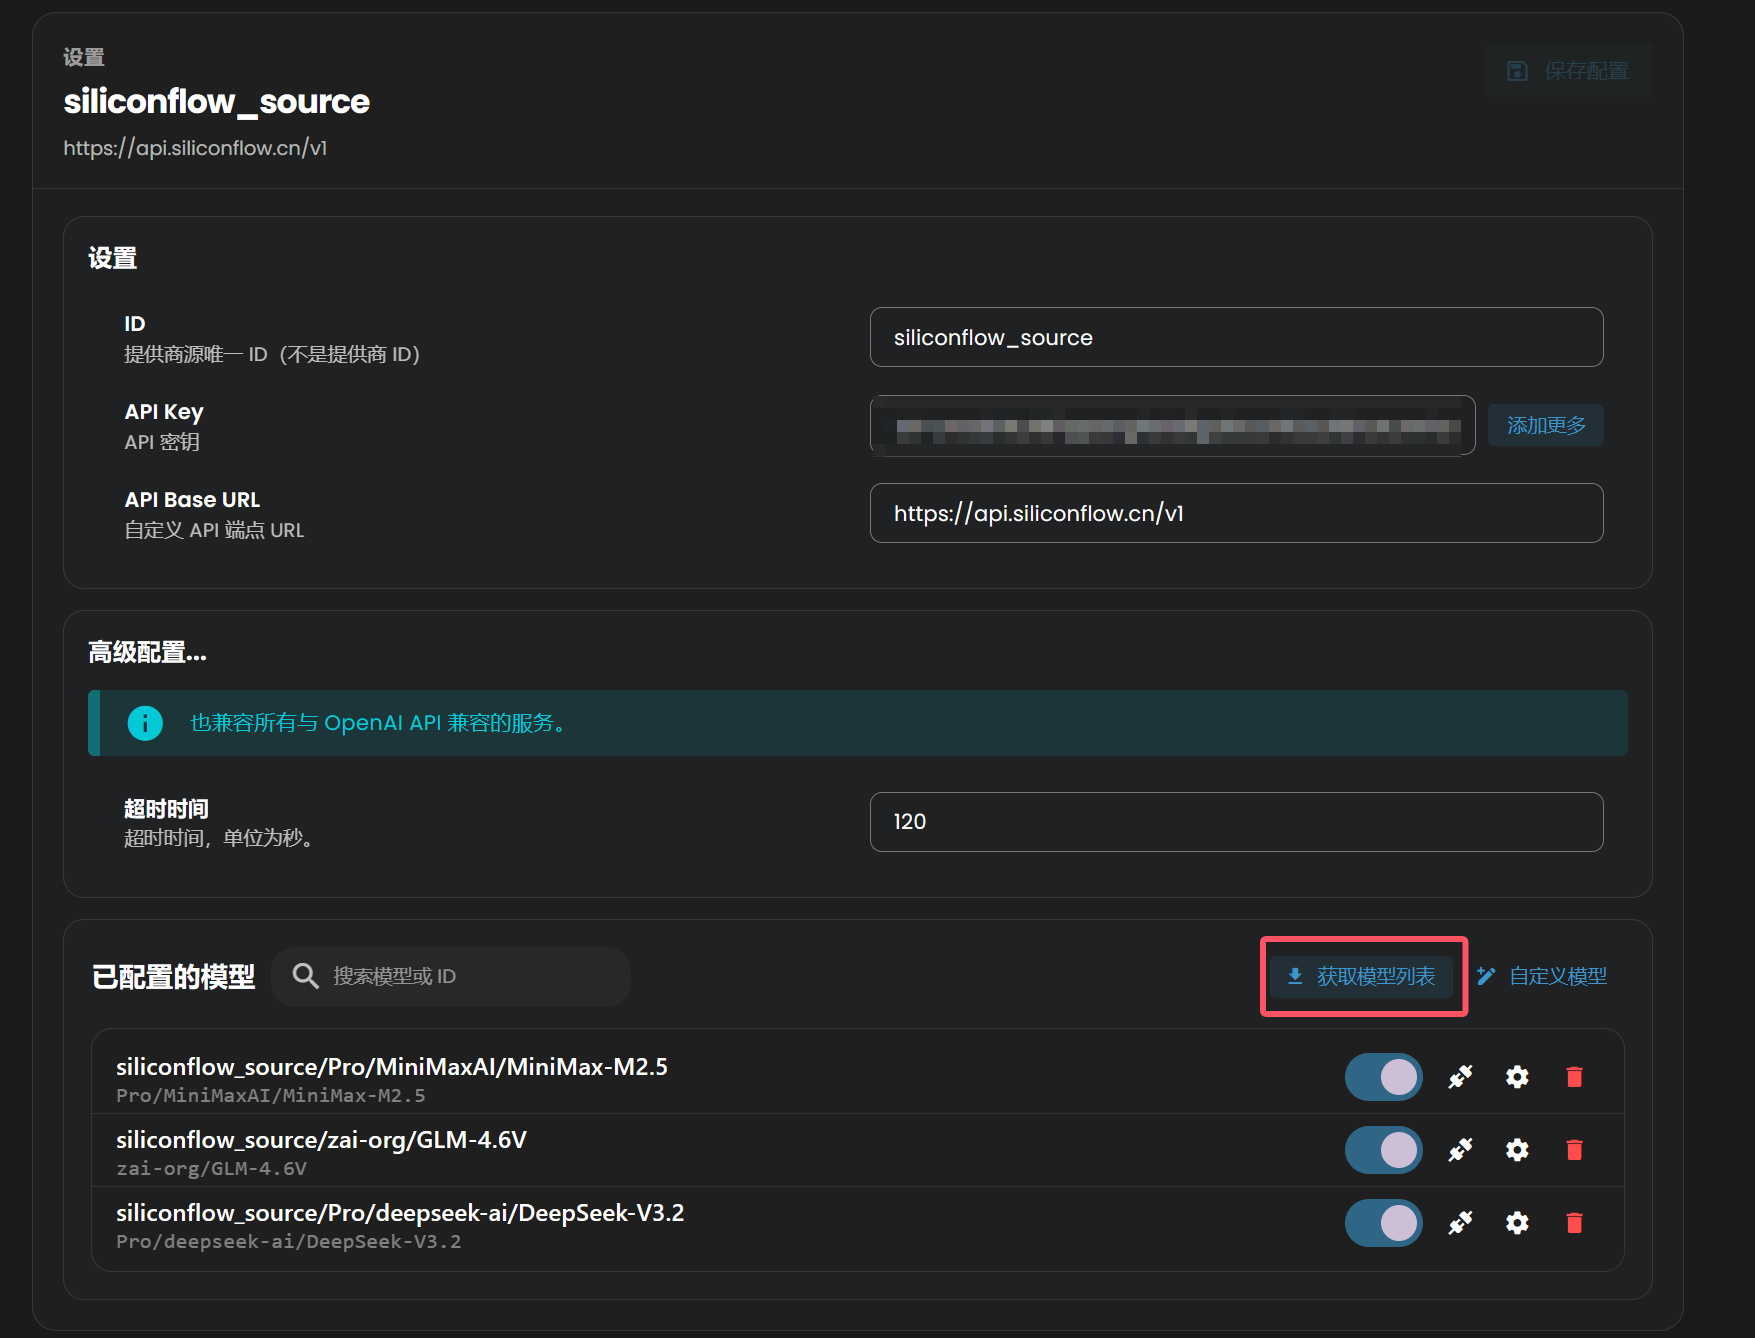The image size is (1755, 1338).
Task: Click the 已配置的模型 heading
Action: 173,976
